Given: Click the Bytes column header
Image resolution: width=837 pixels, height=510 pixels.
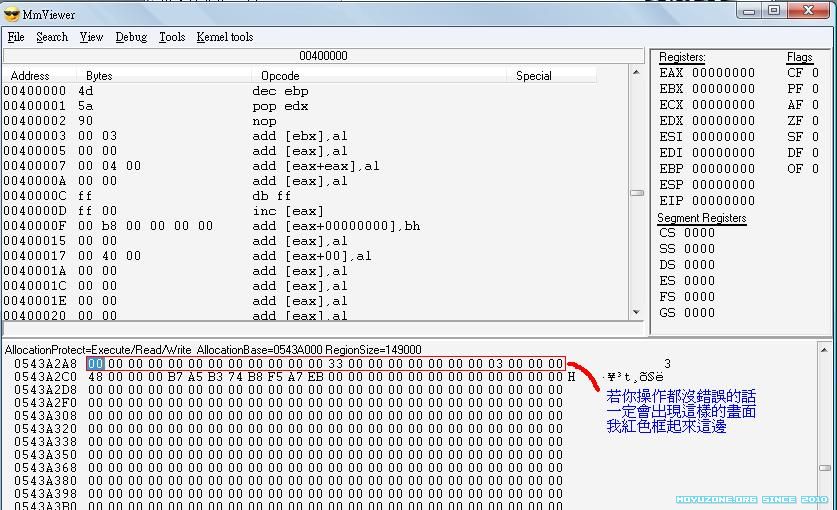Looking at the screenshot, I should 99,75.
